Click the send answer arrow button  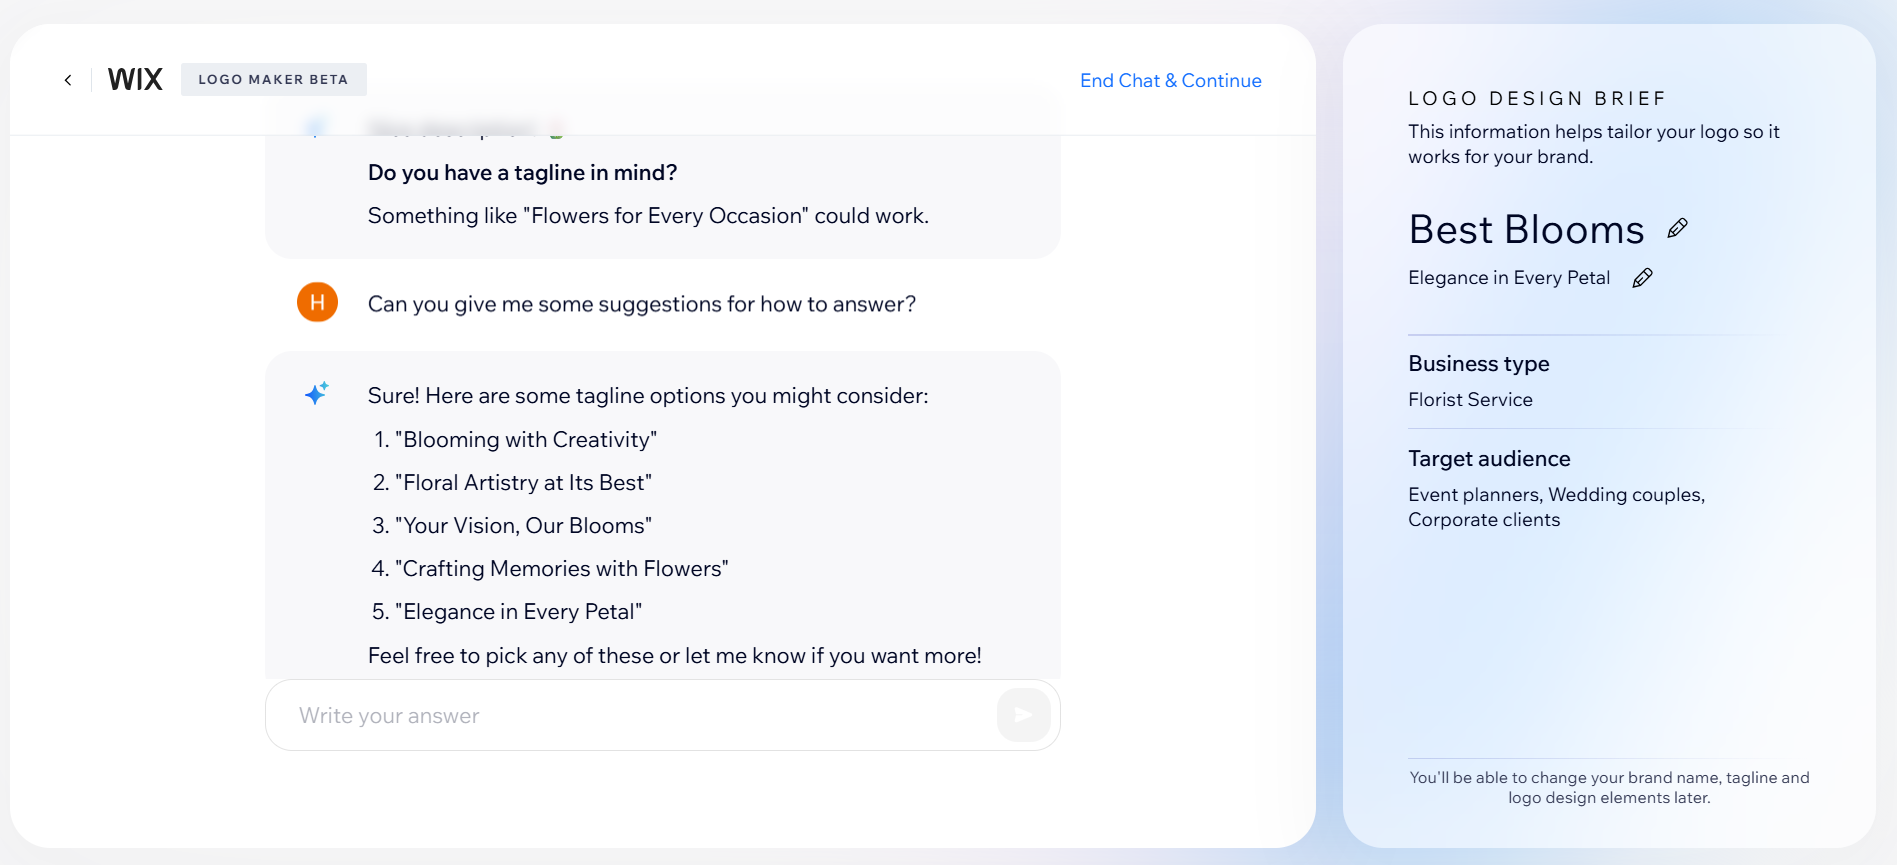click(1022, 714)
